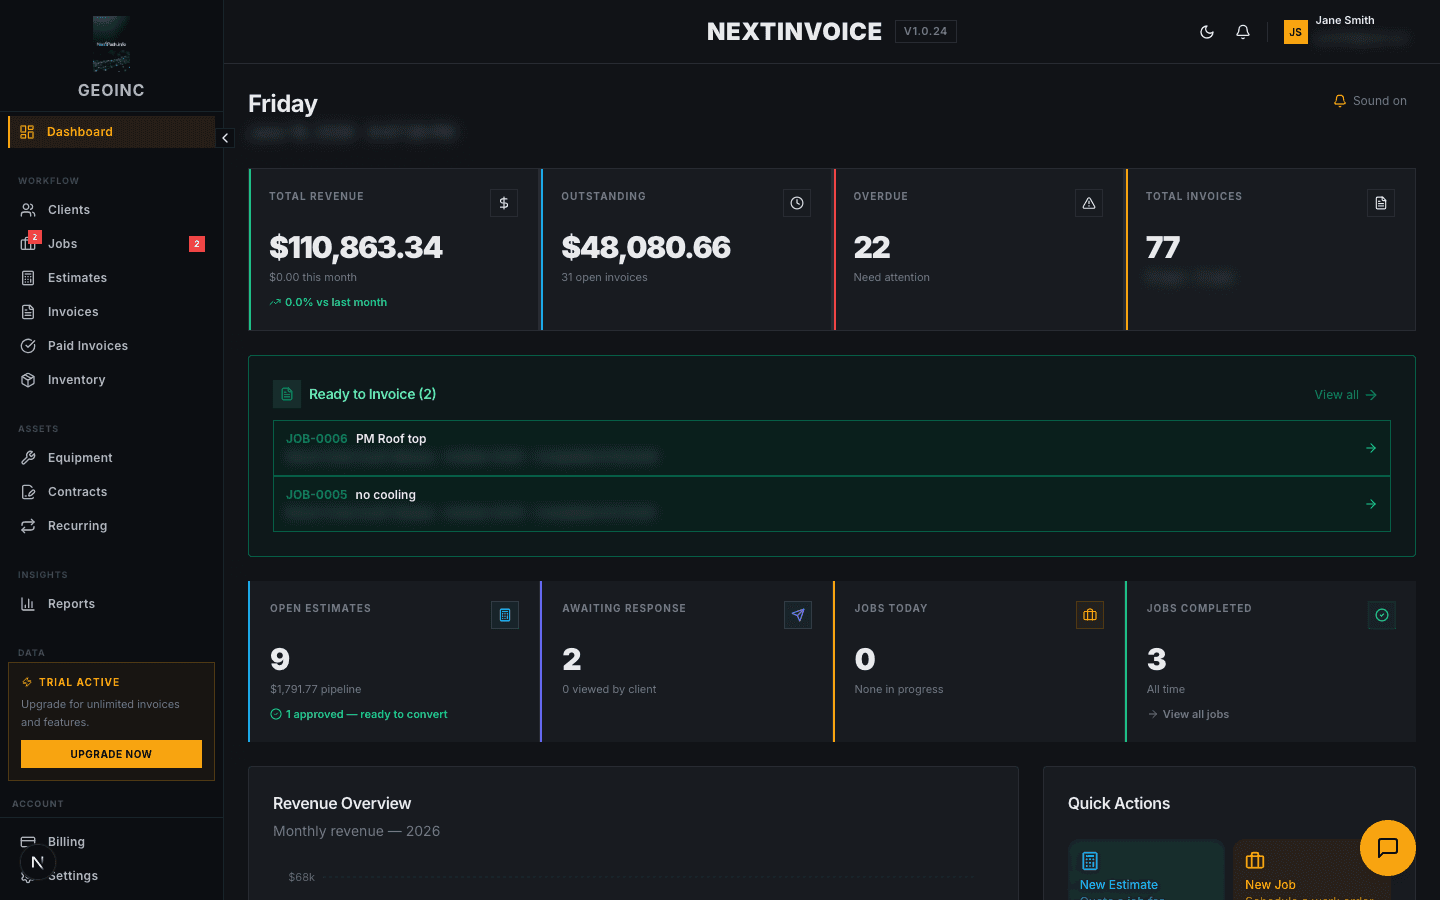Open the JOB-0005 no cooling row
This screenshot has width=1440, height=900.
tap(832, 504)
